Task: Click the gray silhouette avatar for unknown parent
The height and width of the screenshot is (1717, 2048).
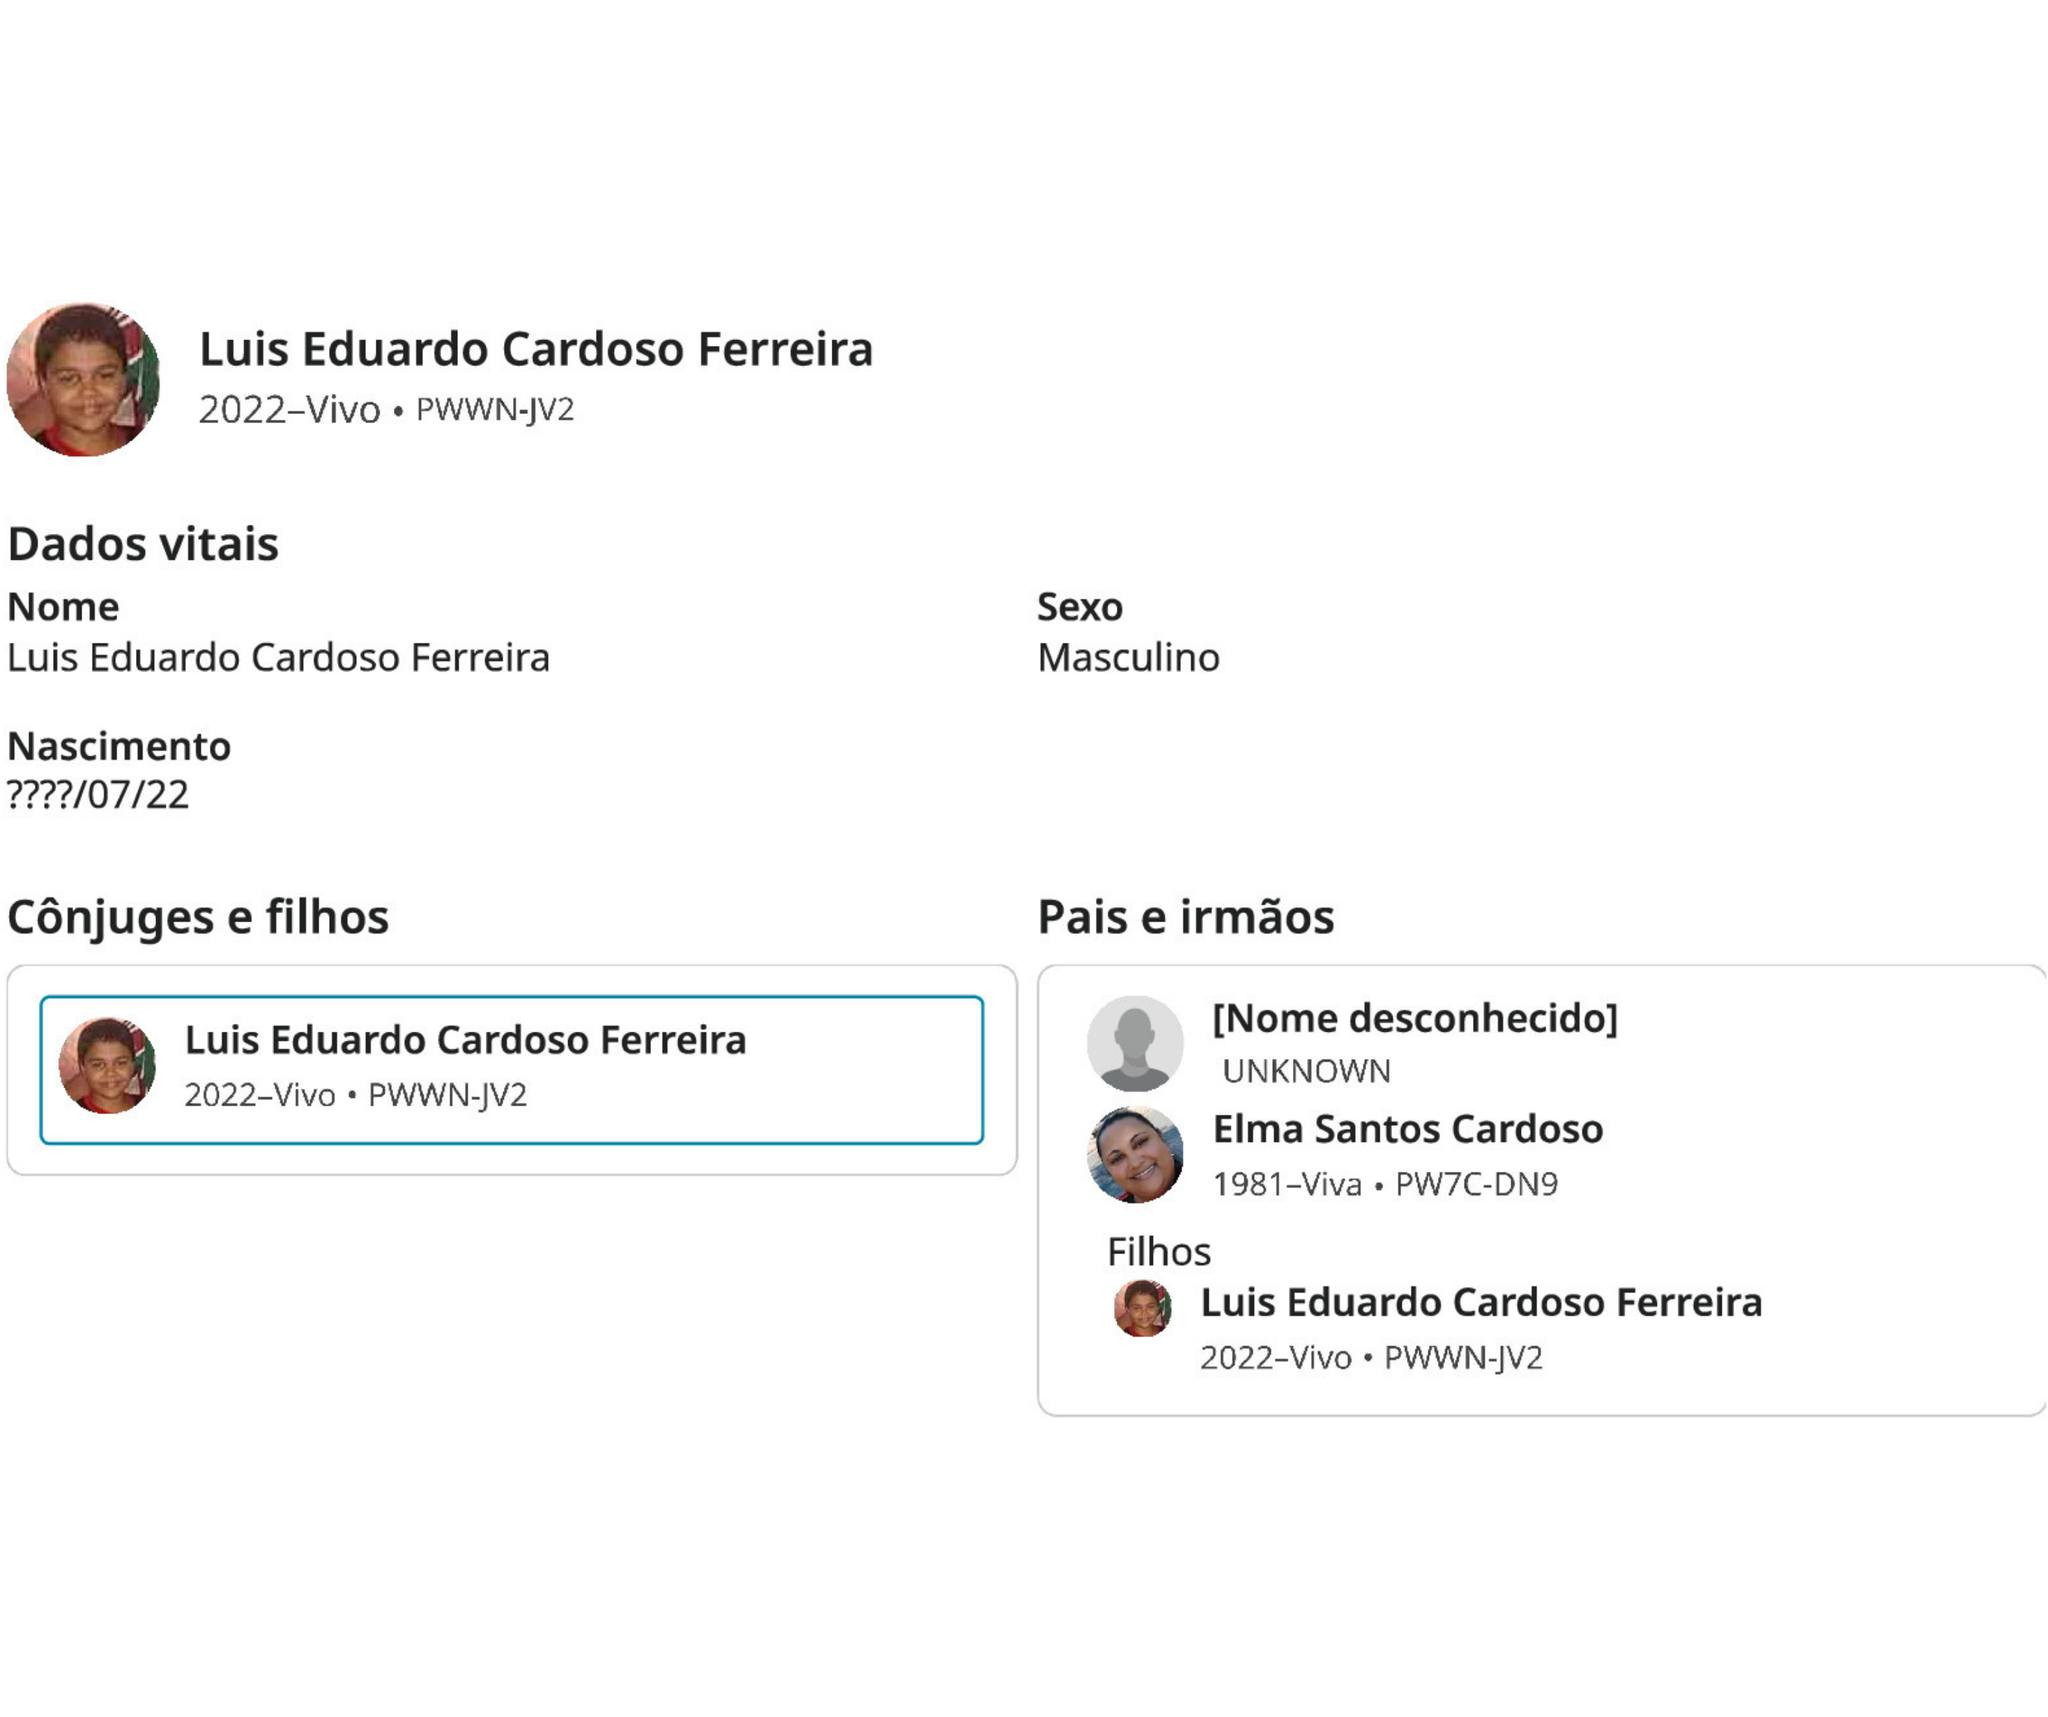Action: [x=1135, y=1043]
